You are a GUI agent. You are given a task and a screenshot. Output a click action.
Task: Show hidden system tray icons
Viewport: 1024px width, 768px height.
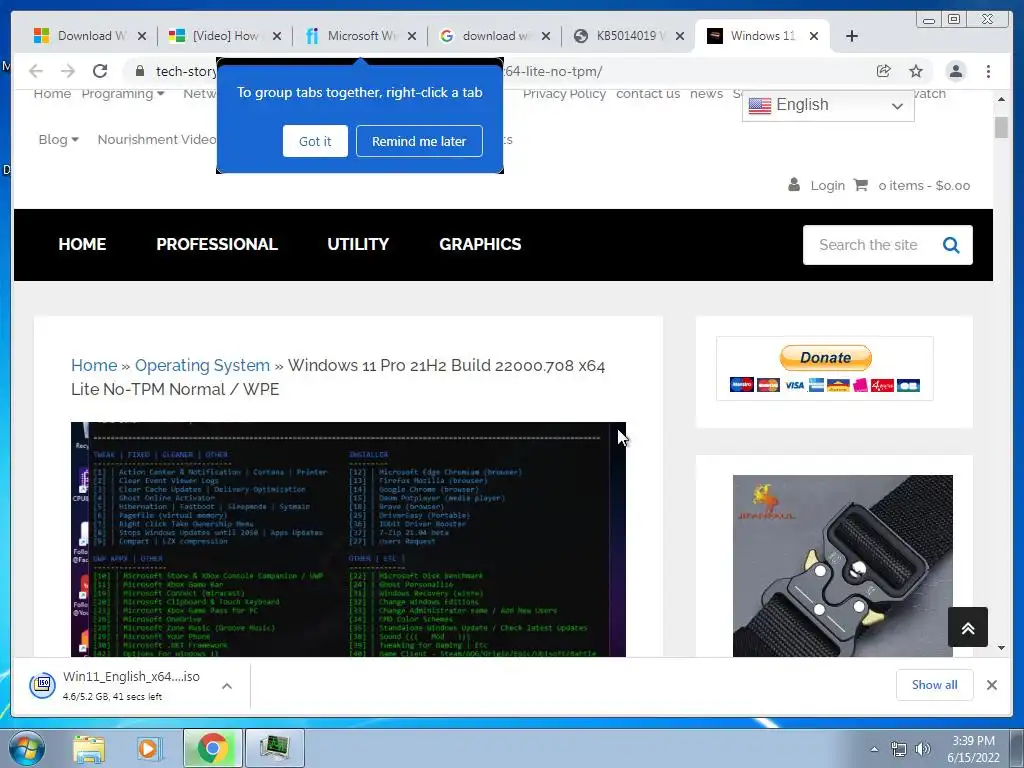click(874, 750)
